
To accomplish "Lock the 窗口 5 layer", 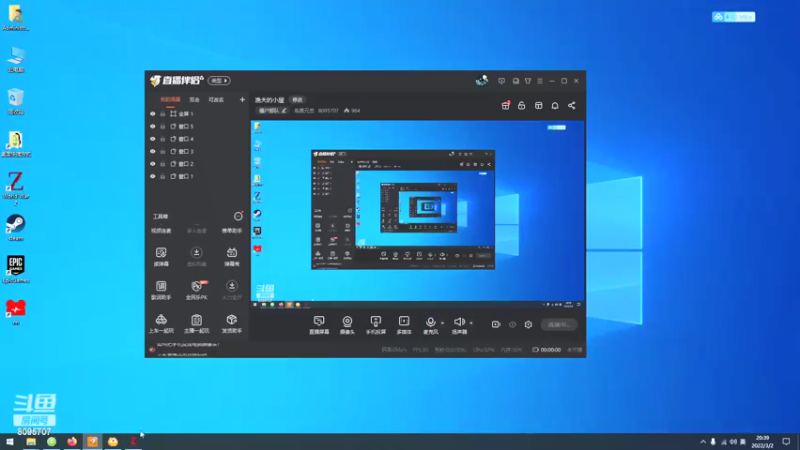I will (163, 127).
